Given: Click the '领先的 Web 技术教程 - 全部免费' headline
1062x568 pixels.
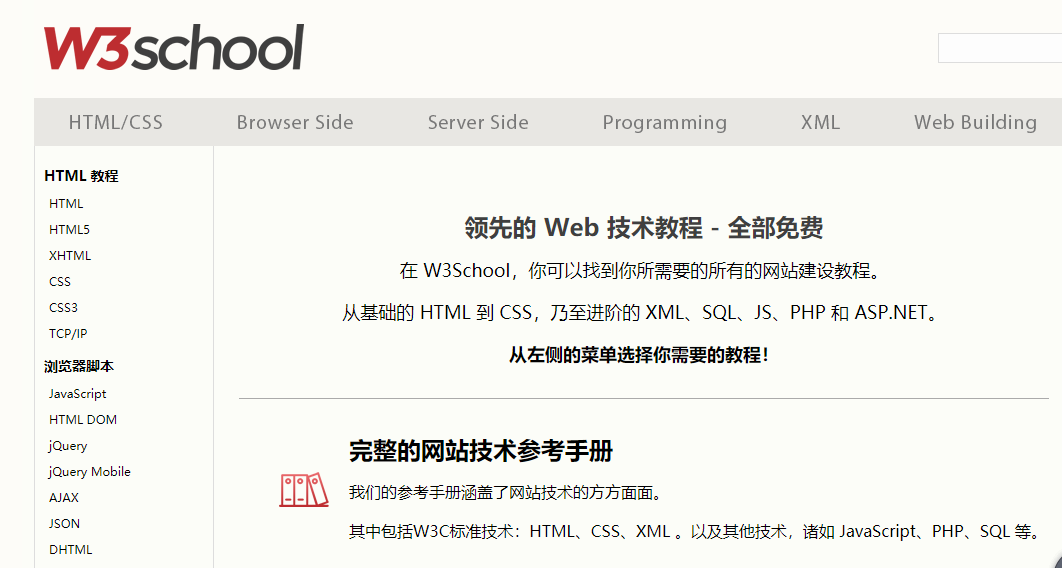Looking at the screenshot, I should click(643, 228).
